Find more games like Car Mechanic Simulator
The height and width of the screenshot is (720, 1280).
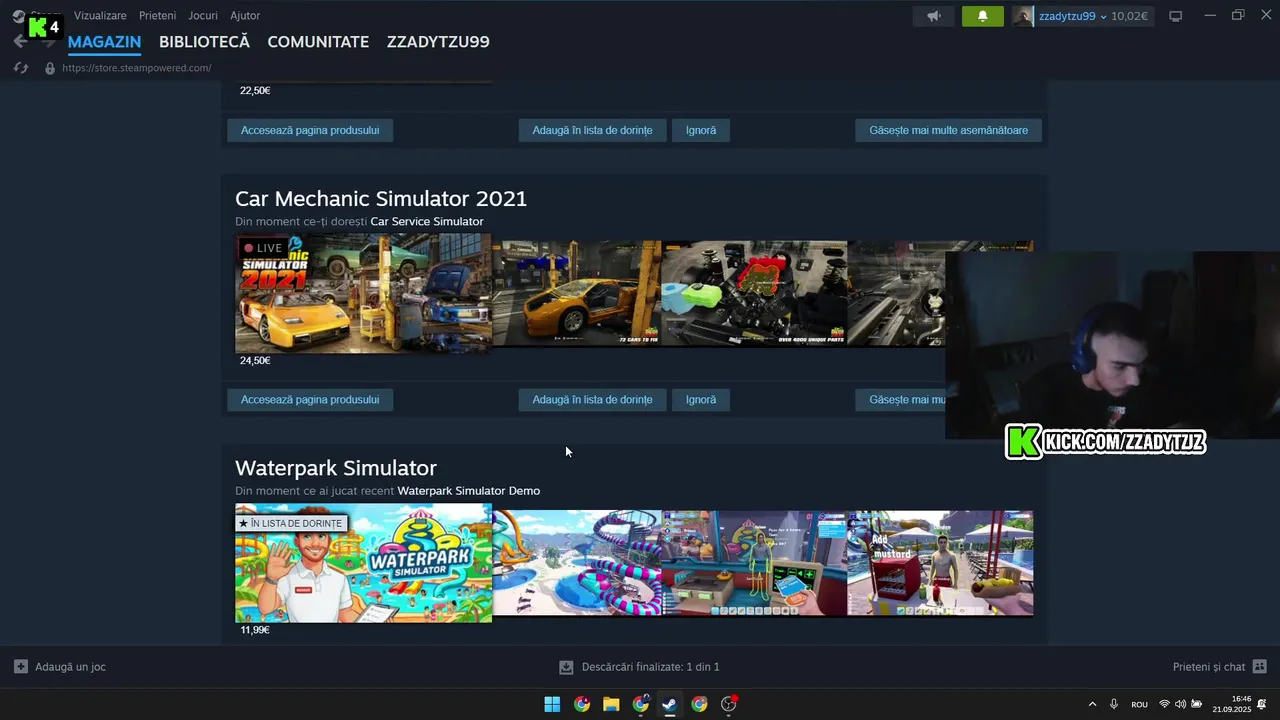(900, 400)
